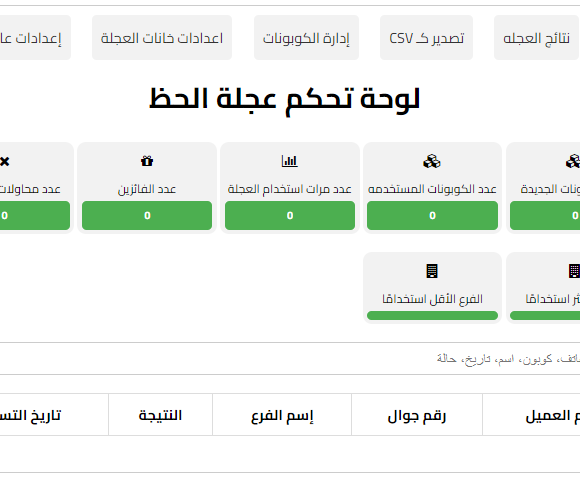Click the gift icon above عدد الفائزين
The height and width of the screenshot is (497, 580).
(x=147, y=161)
